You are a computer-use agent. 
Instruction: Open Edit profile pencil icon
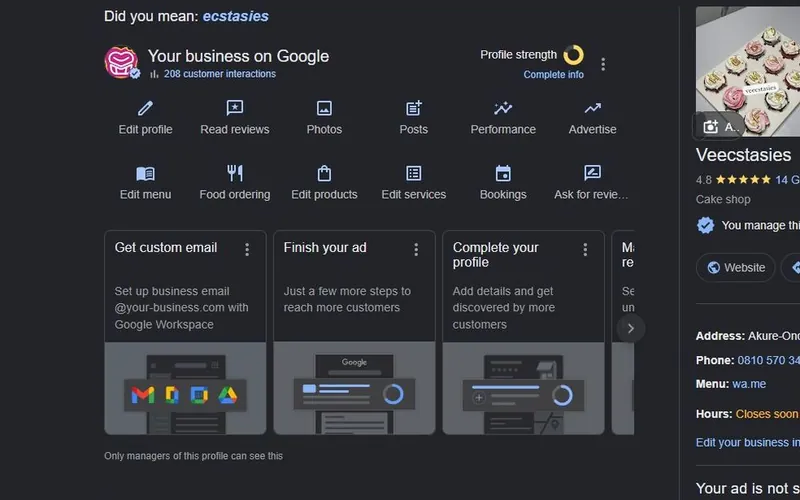[145, 108]
